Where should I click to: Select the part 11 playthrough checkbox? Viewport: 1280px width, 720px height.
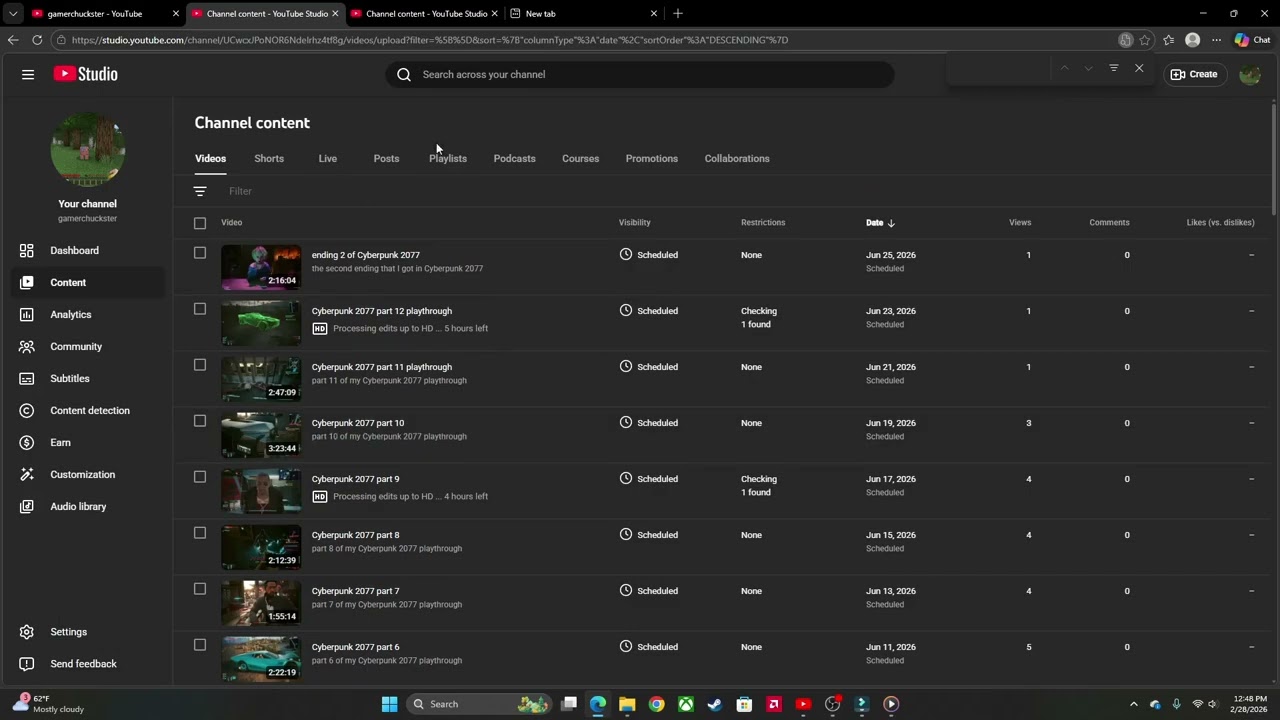pos(200,365)
